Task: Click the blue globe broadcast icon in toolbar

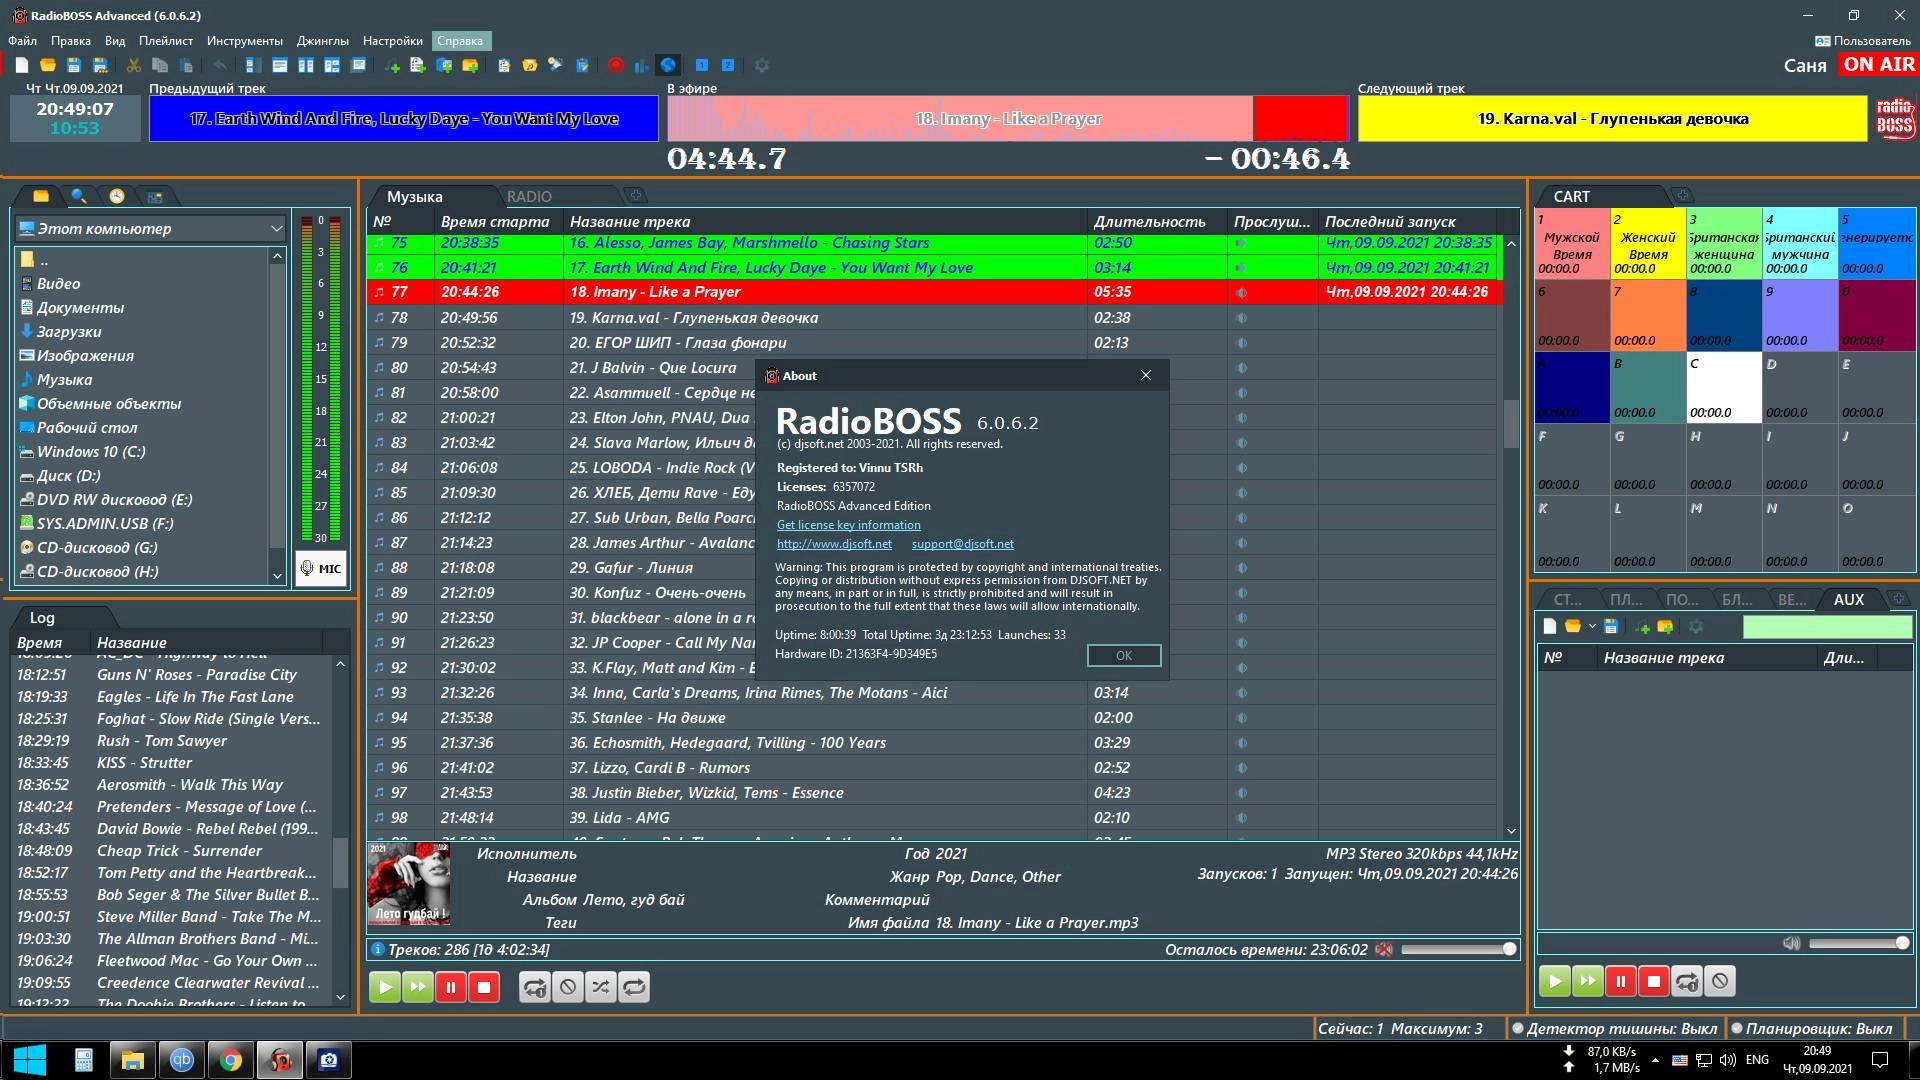Action: [668, 65]
